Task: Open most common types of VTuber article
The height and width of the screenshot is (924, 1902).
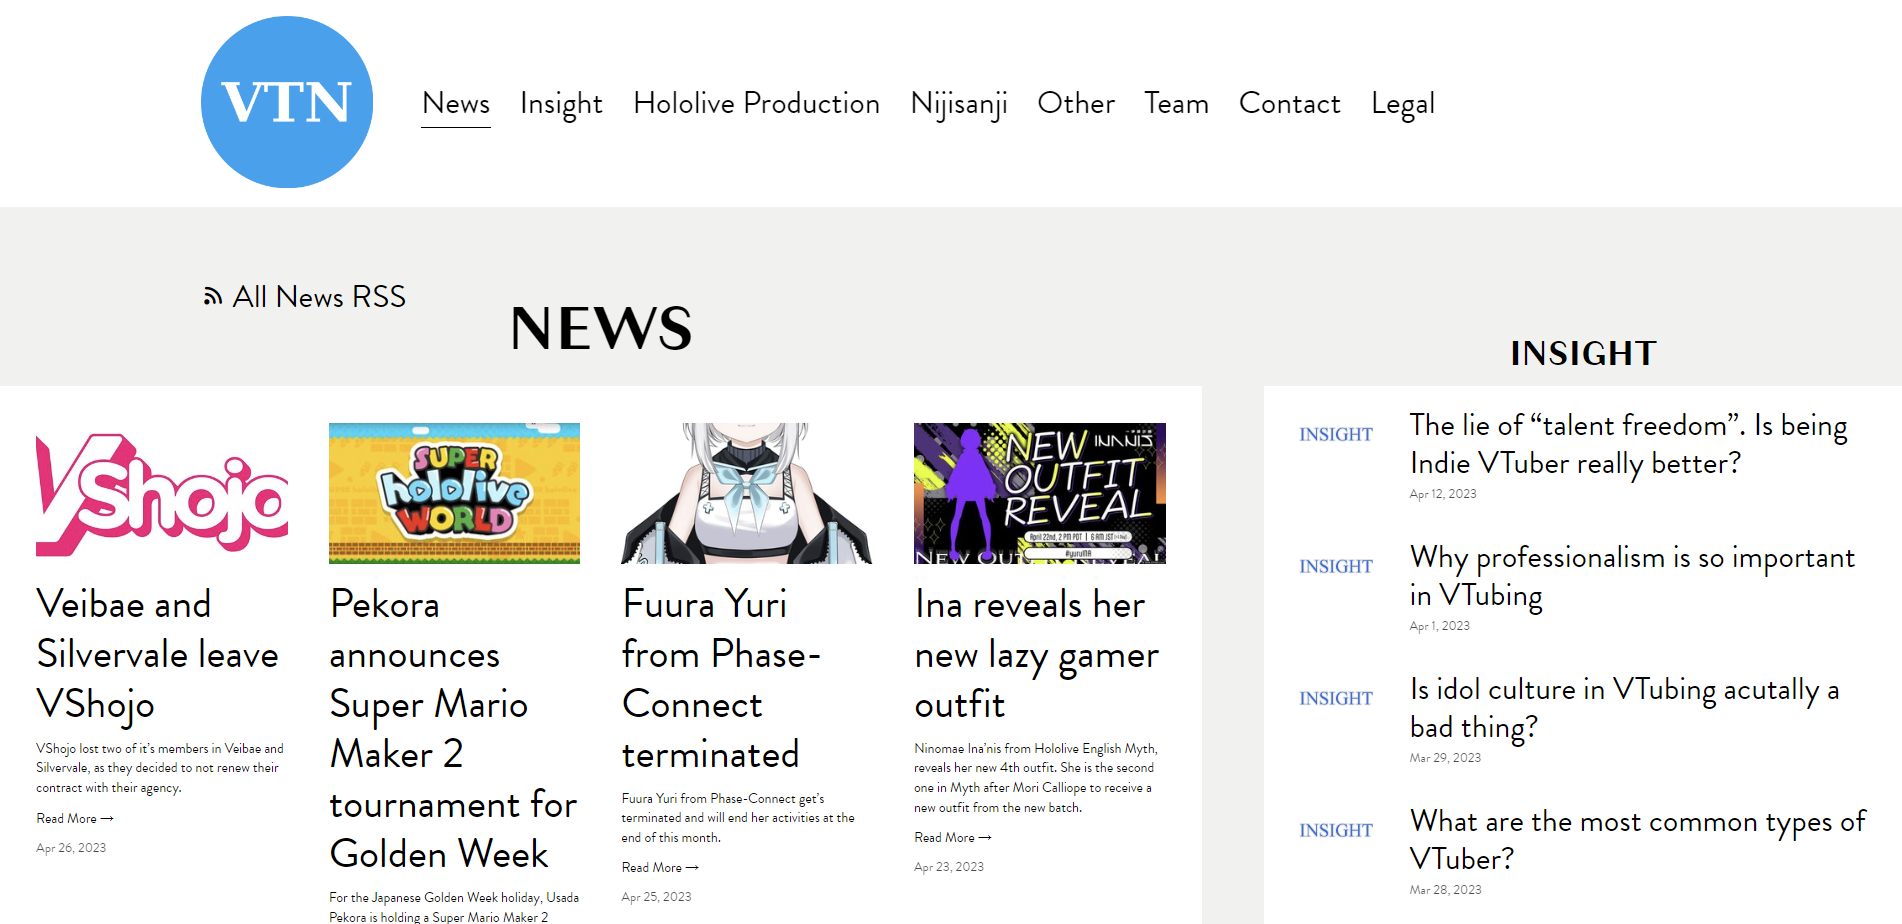Action: [x=1637, y=840]
